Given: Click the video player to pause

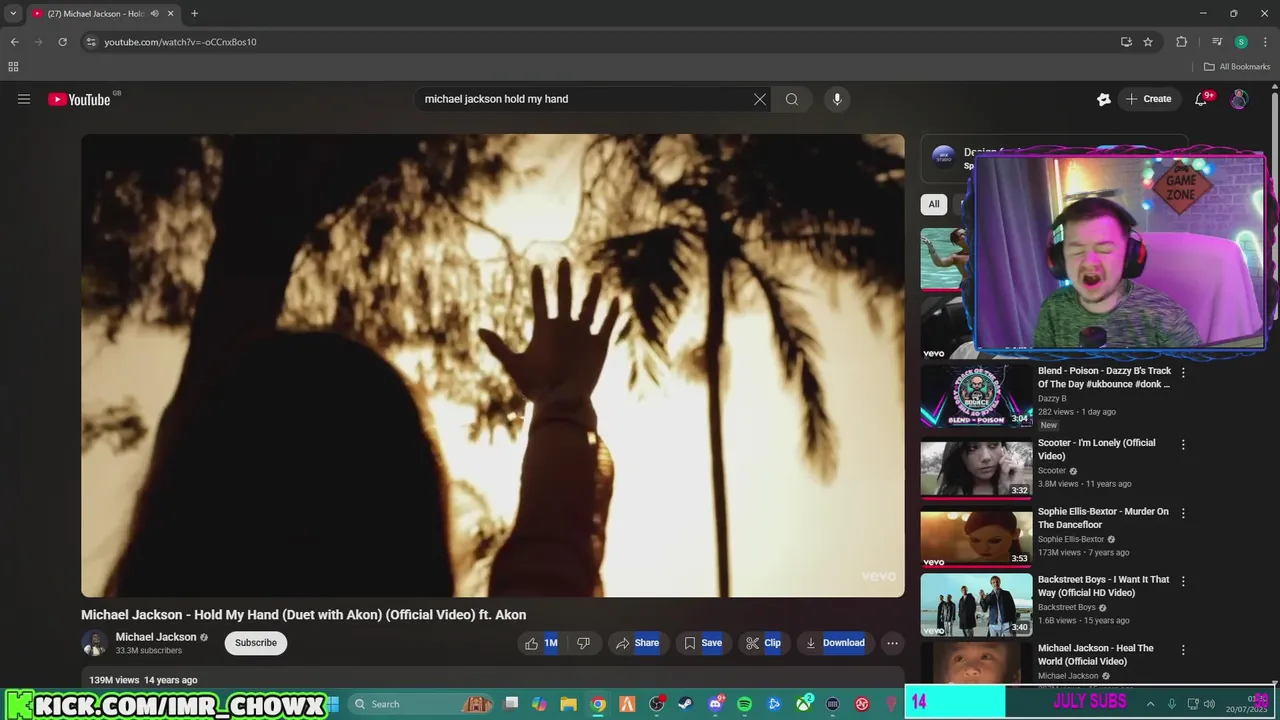Looking at the screenshot, I should coord(493,365).
